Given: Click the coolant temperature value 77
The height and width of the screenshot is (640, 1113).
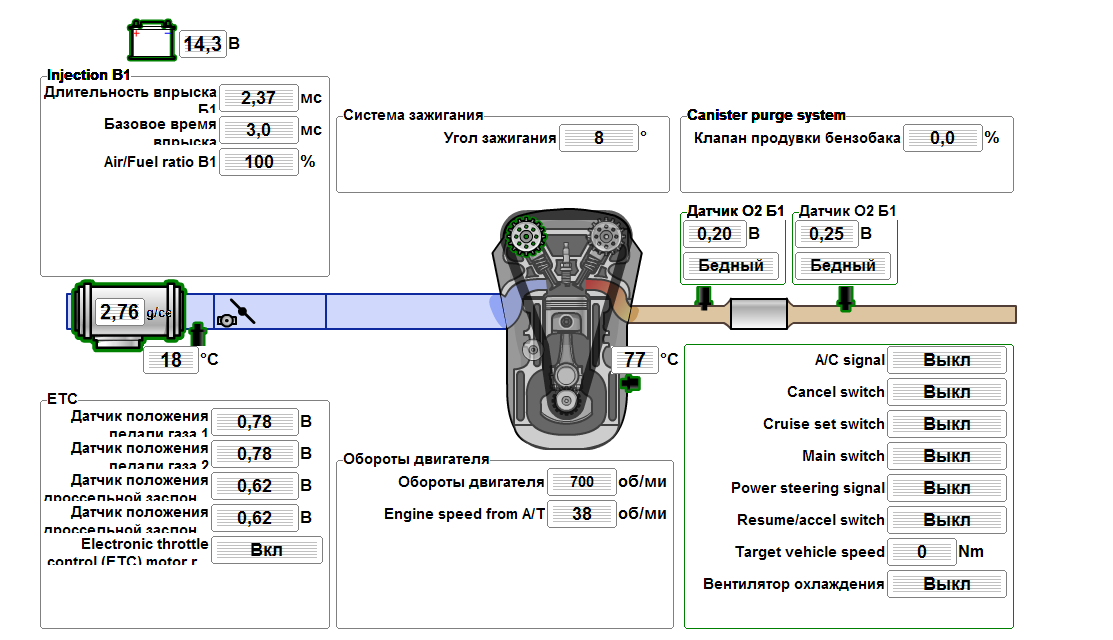Looking at the screenshot, I should point(635,360).
